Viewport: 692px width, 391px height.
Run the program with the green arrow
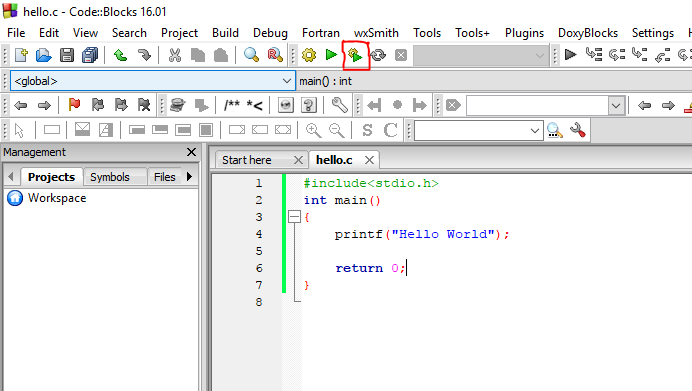click(331, 55)
